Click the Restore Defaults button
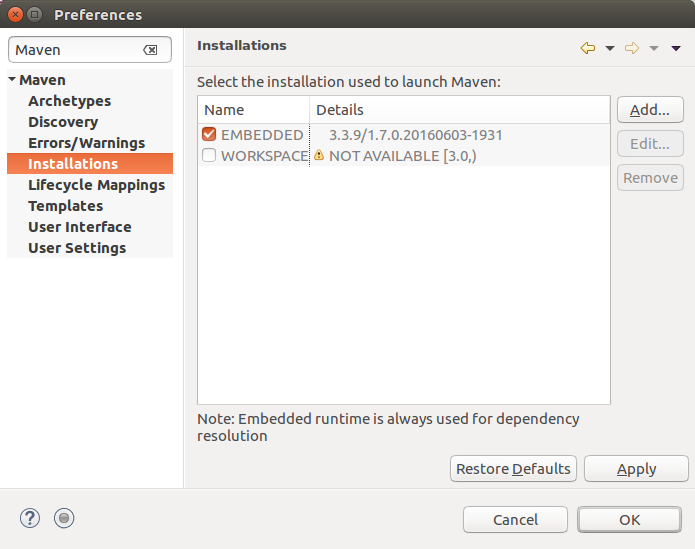This screenshot has width=695, height=549. (x=513, y=468)
